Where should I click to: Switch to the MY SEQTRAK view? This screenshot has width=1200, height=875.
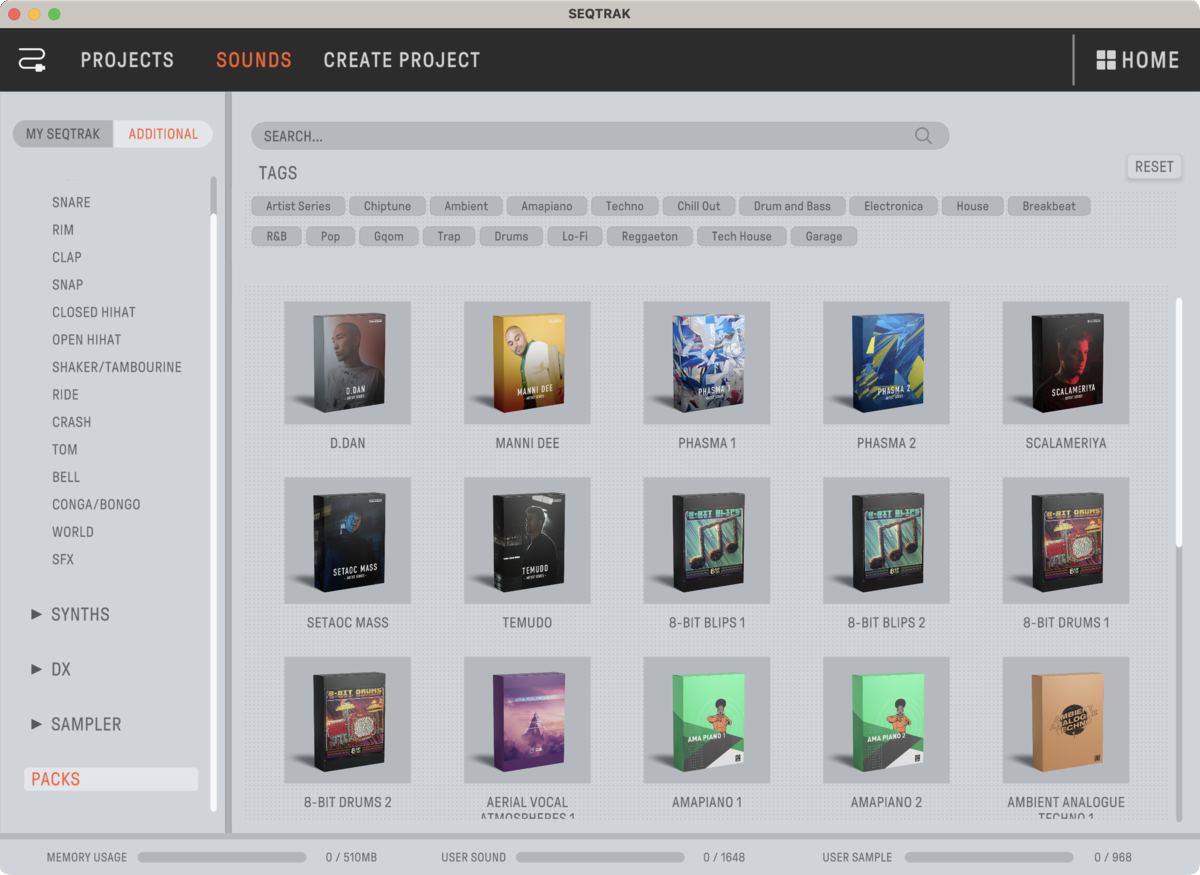click(x=62, y=133)
